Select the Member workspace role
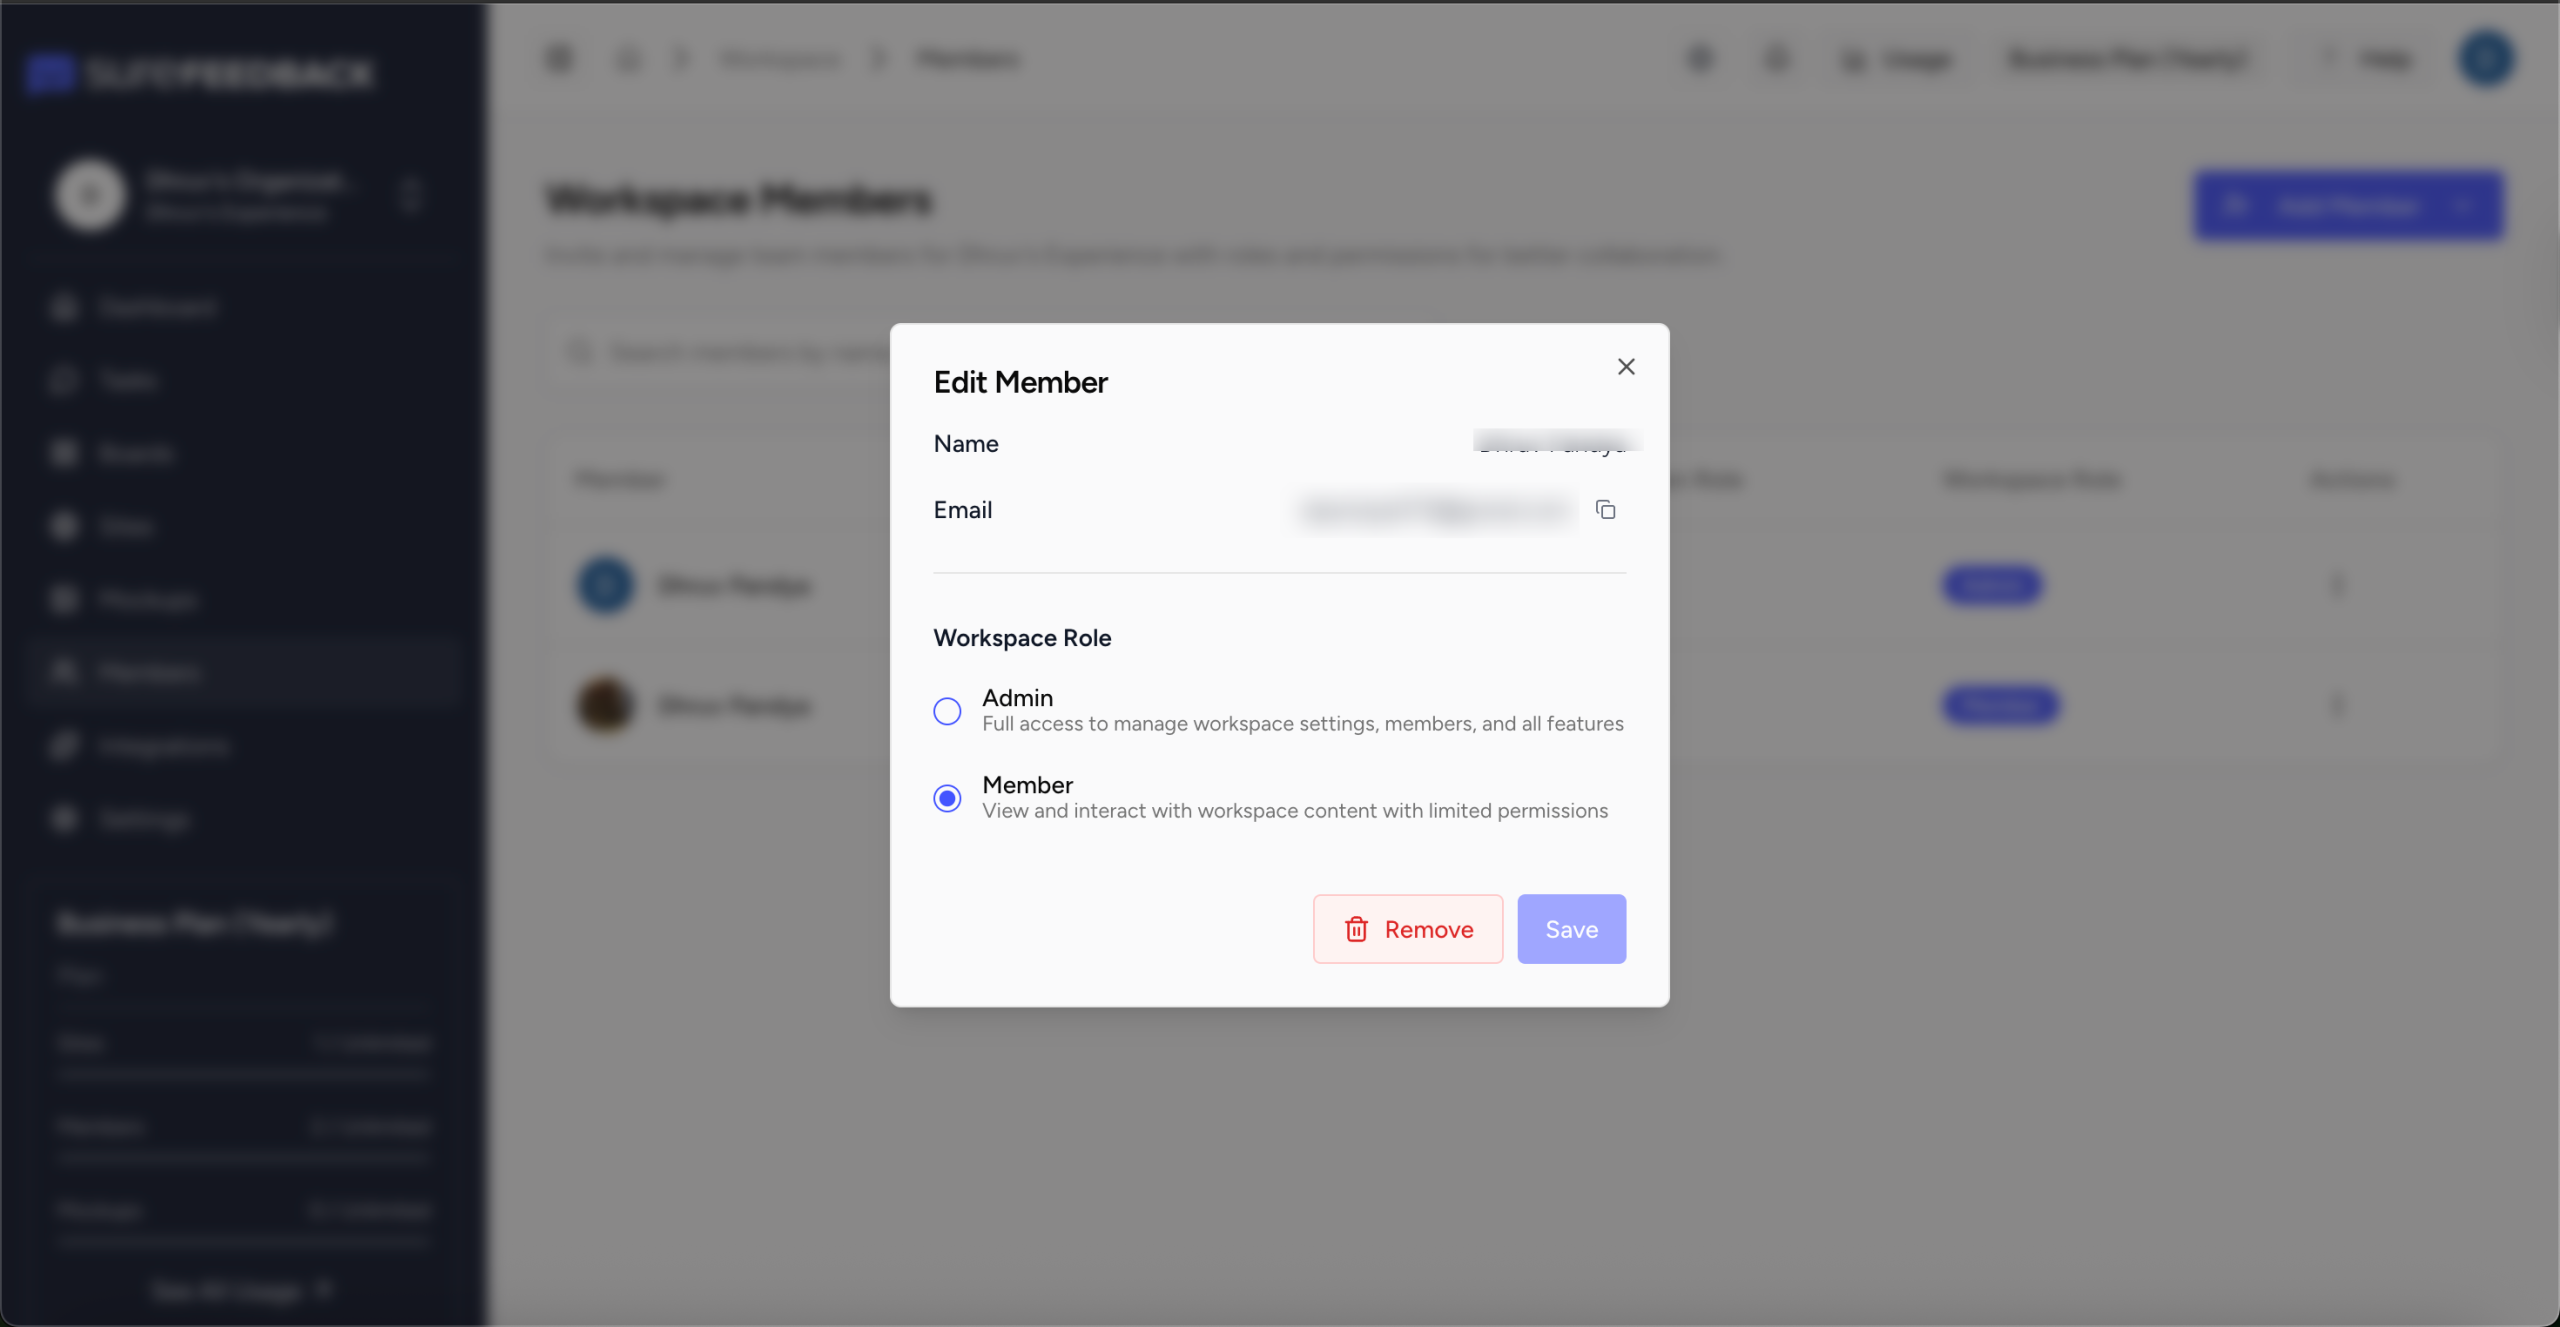This screenshot has height=1327, width=2560. [947, 798]
